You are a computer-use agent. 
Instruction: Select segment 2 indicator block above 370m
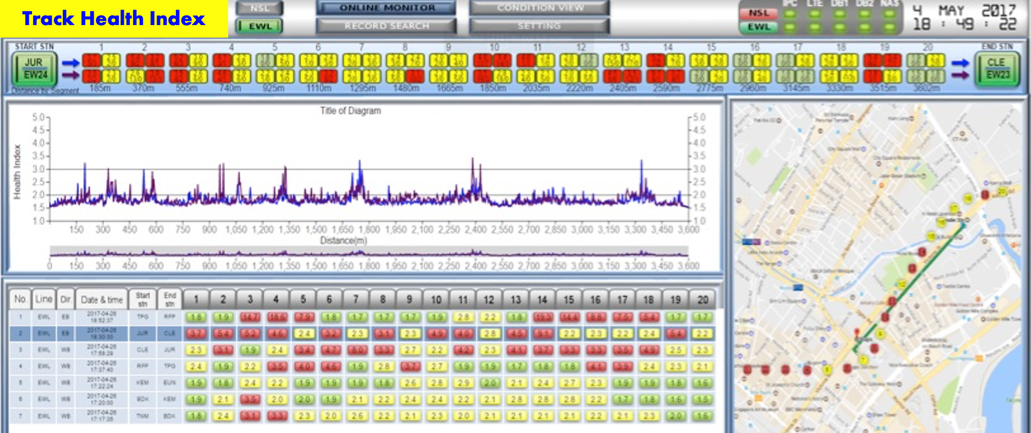tap(145, 68)
